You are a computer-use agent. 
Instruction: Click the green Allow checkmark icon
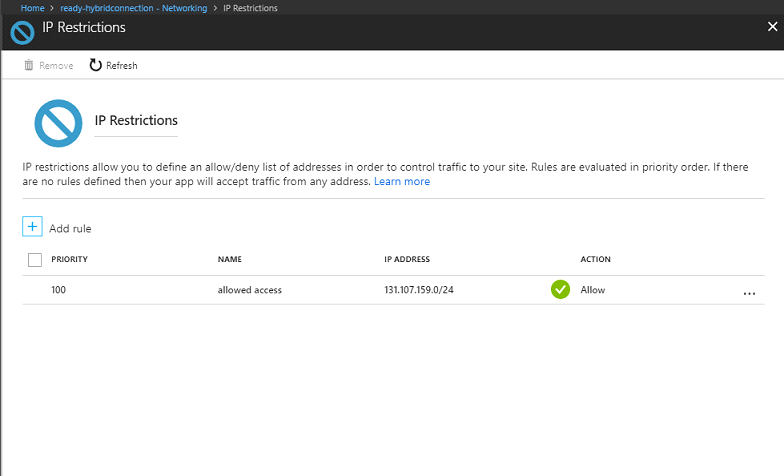(x=560, y=290)
